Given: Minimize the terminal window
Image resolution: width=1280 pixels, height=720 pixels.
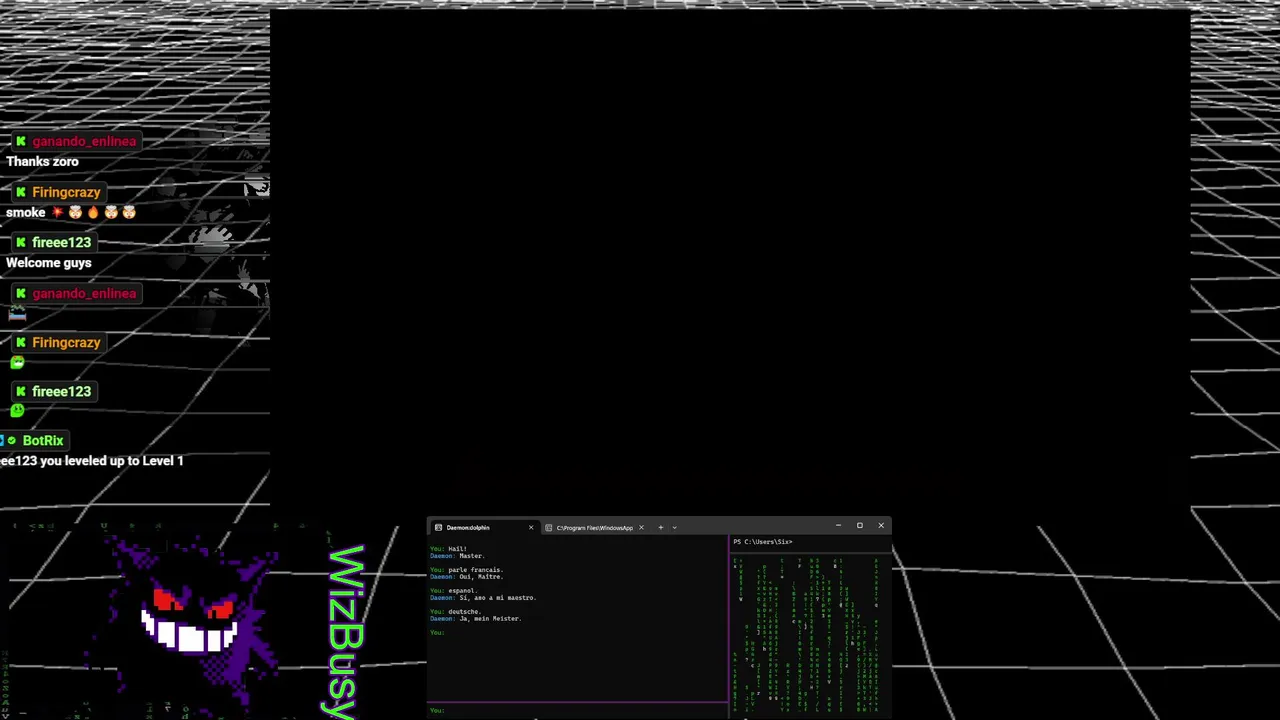Looking at the screenshot, I should click(838, 525).
